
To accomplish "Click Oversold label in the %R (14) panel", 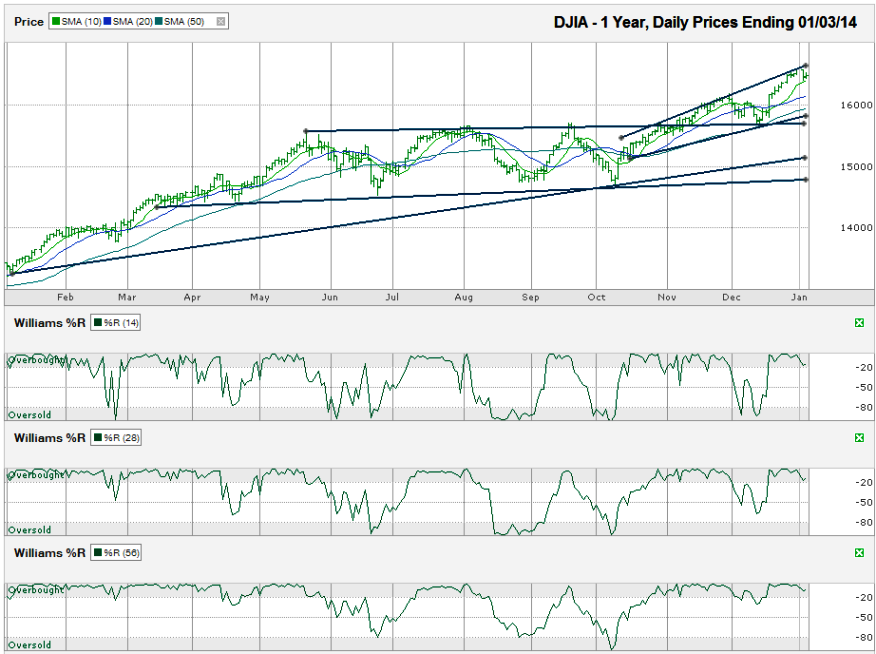I will (x=30, y=415).
